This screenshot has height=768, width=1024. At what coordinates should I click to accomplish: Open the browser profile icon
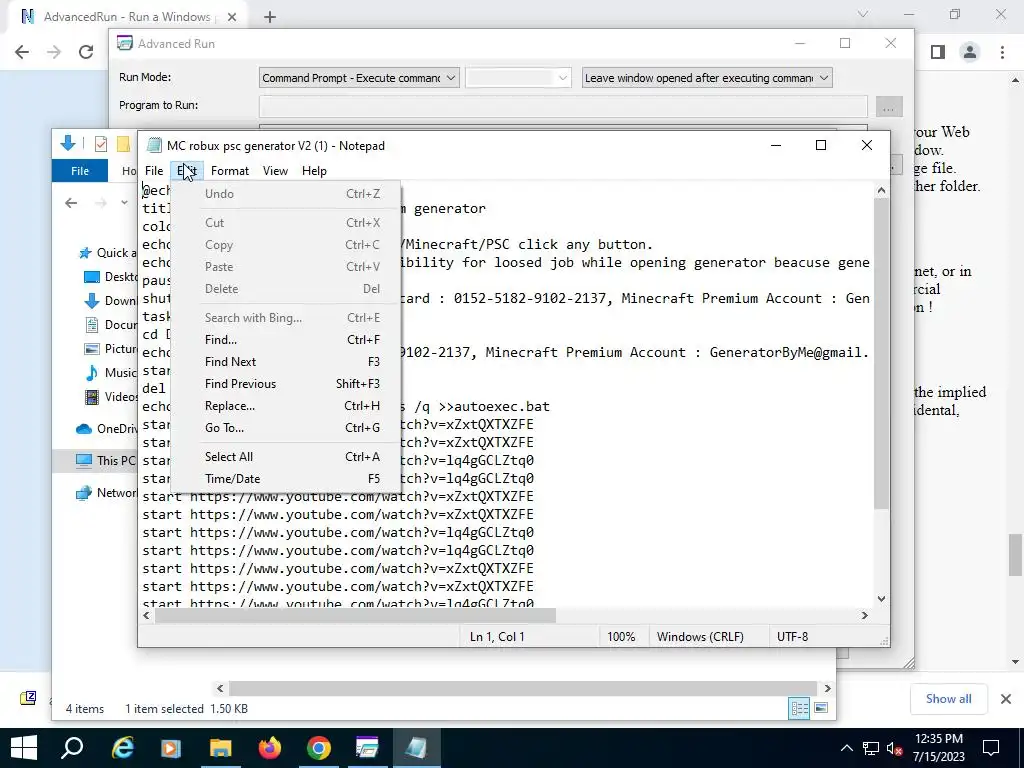click(970, 52)
